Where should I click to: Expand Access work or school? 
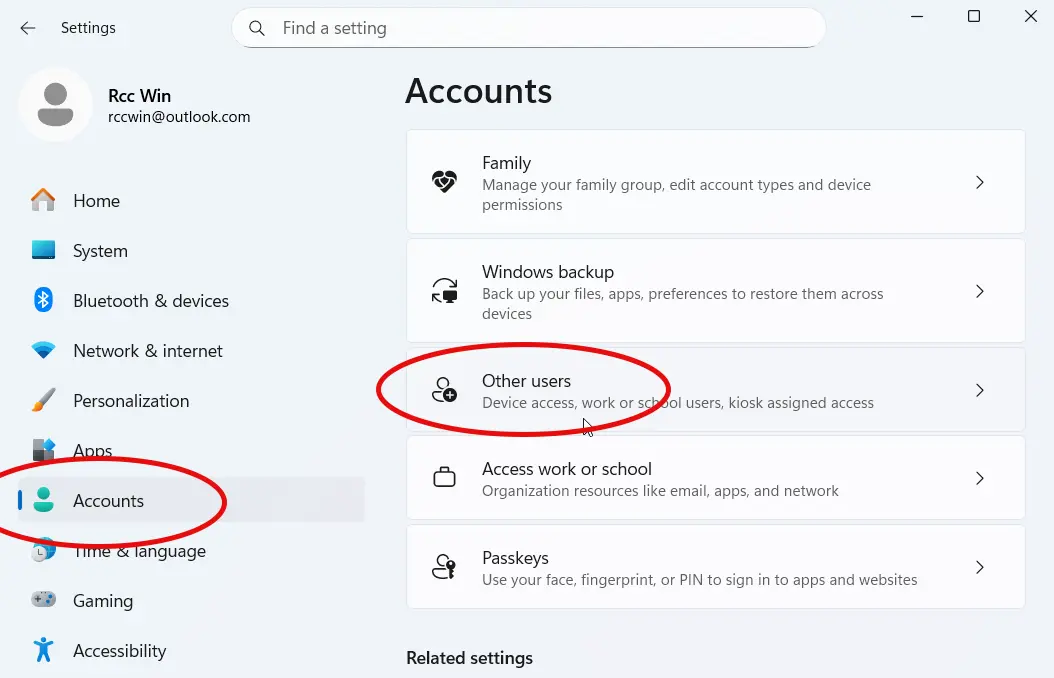pyautogui.click(x=715, y=478)
